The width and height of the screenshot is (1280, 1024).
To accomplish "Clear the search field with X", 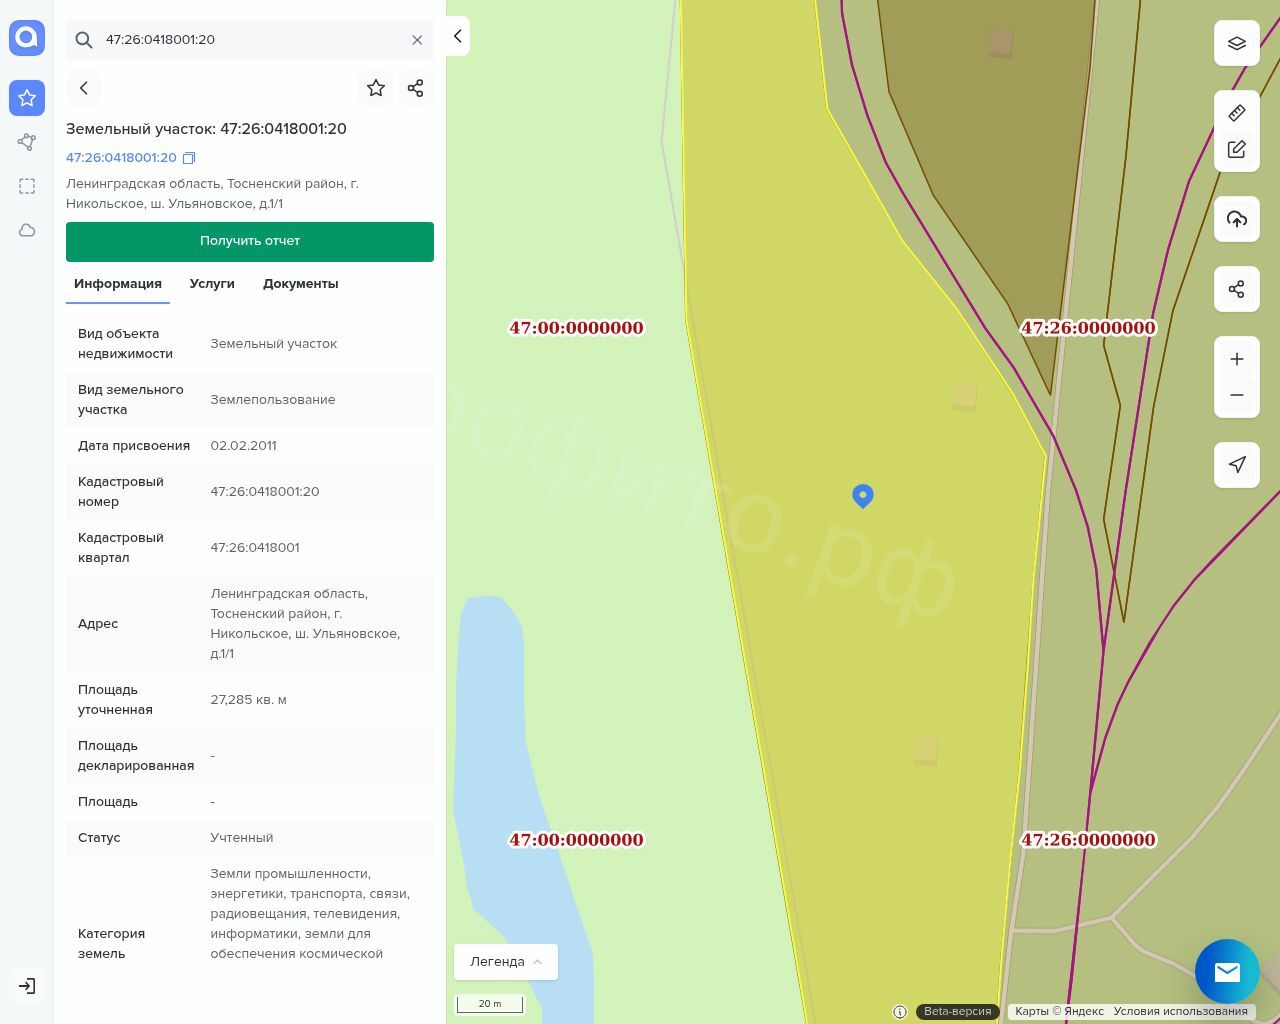I will point(417,40).
